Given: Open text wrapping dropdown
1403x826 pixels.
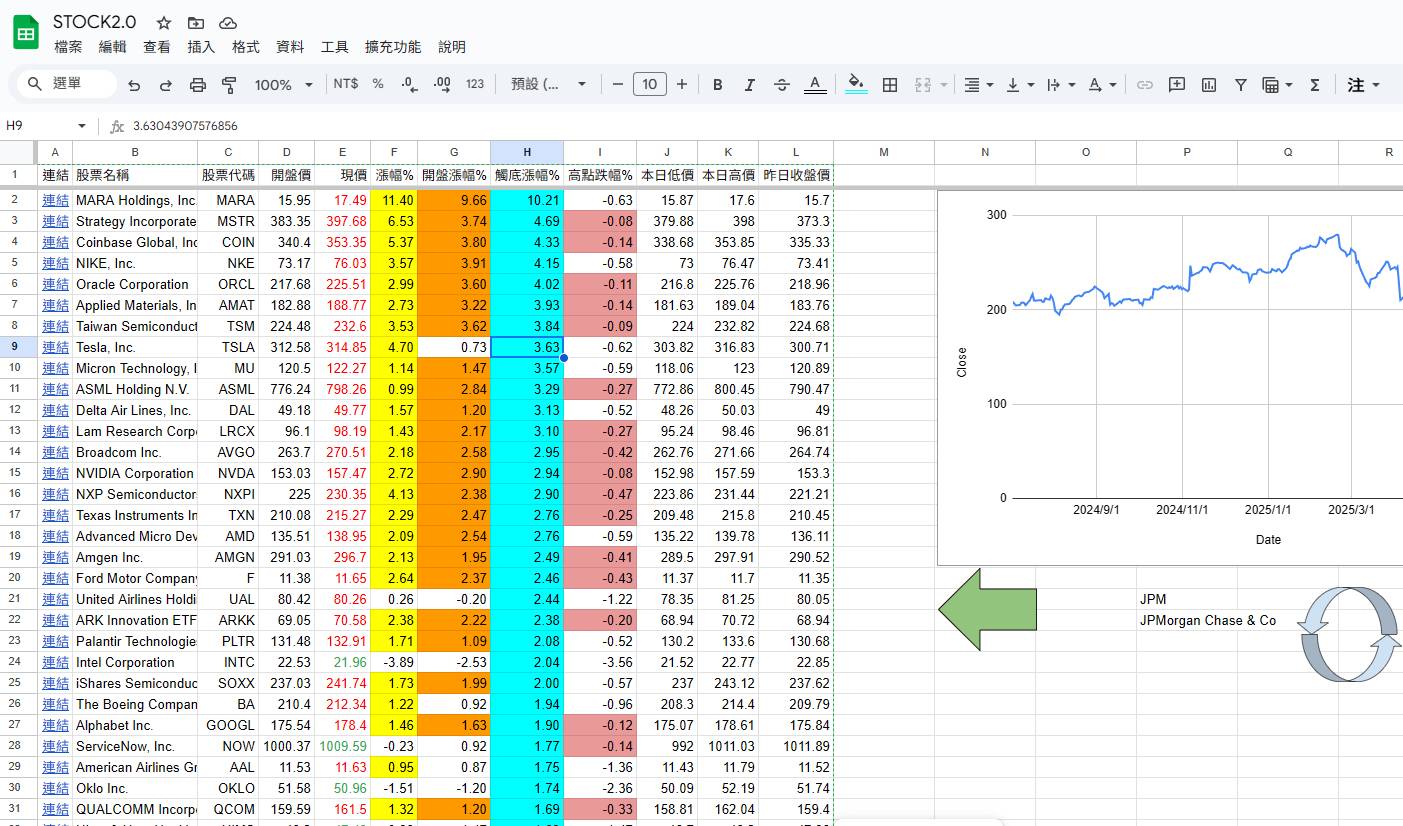Looking at the screenshot, I should pyautogui.click(x=1060, y=85).
